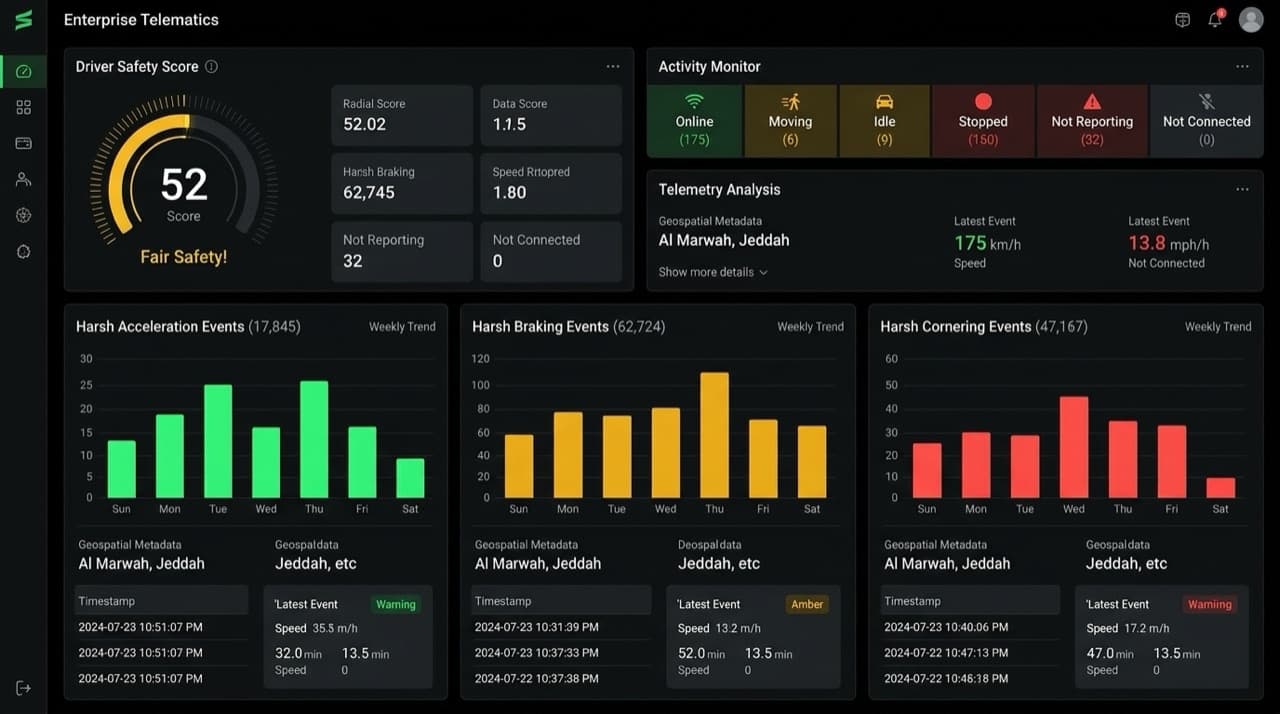Click Weekly Trend on Harsh Acceleration Events
The width and height of the screenshot is (1280, 714).
402,327
